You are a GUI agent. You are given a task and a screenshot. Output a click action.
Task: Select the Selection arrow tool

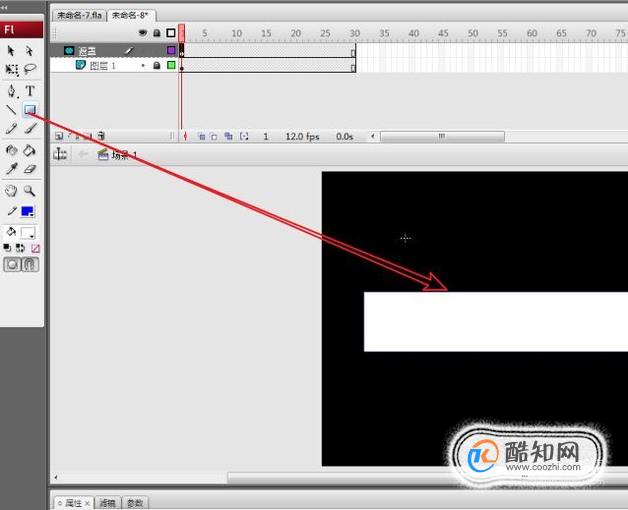[x=11, y=50]
